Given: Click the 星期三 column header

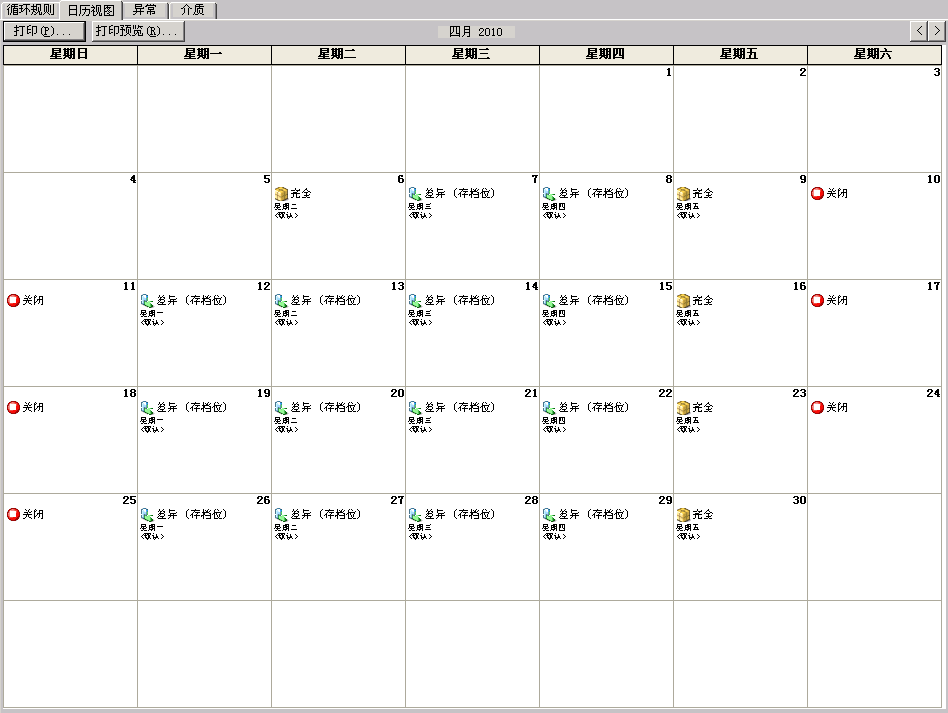Looking at the screenshot, I should [x=472, y=54].
